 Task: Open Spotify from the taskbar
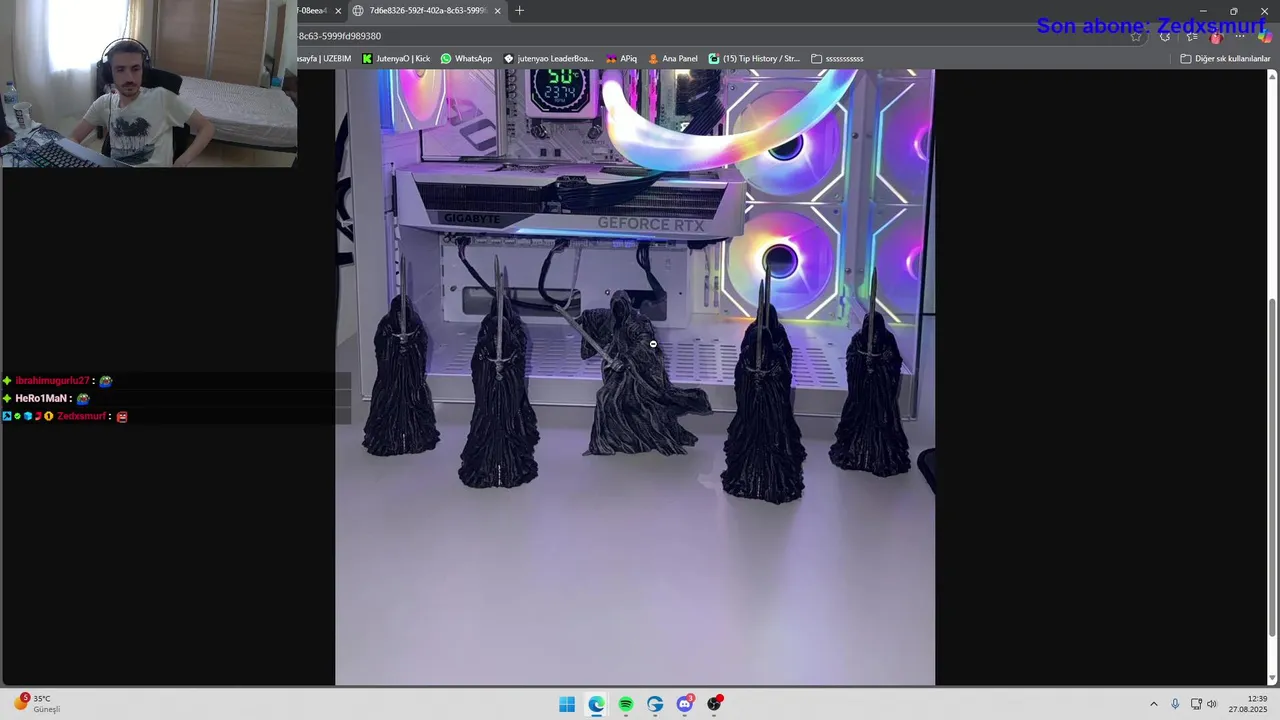pyautogui.click(x=626, y=704)
